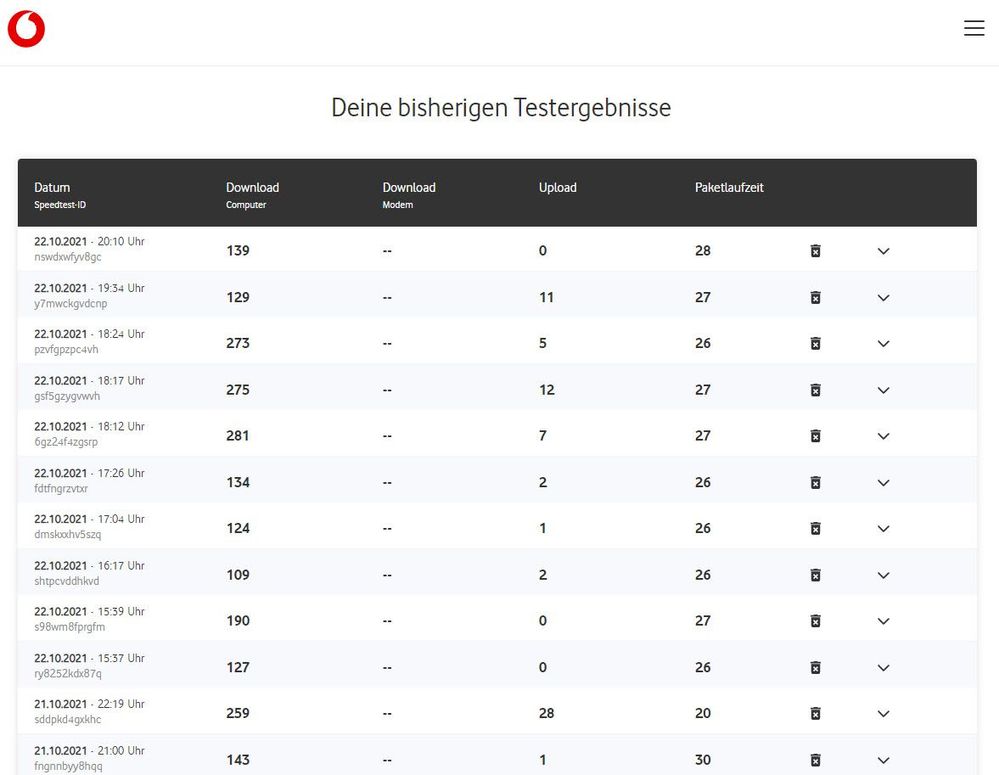Viewport: 999px width, 775px height.
Task: Remove the 21.10.2021 22:19 Uhr result
Action: (x=815, y=713)
